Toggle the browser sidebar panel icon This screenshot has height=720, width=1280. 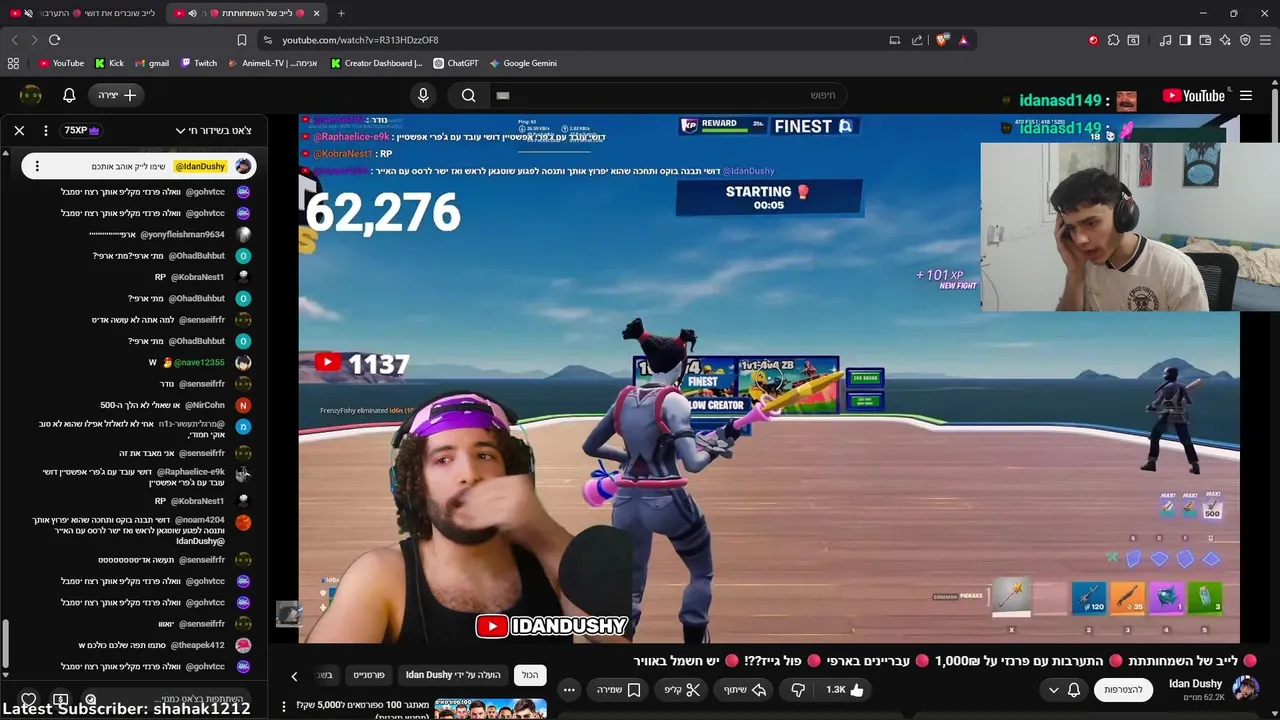(1185, 40)
